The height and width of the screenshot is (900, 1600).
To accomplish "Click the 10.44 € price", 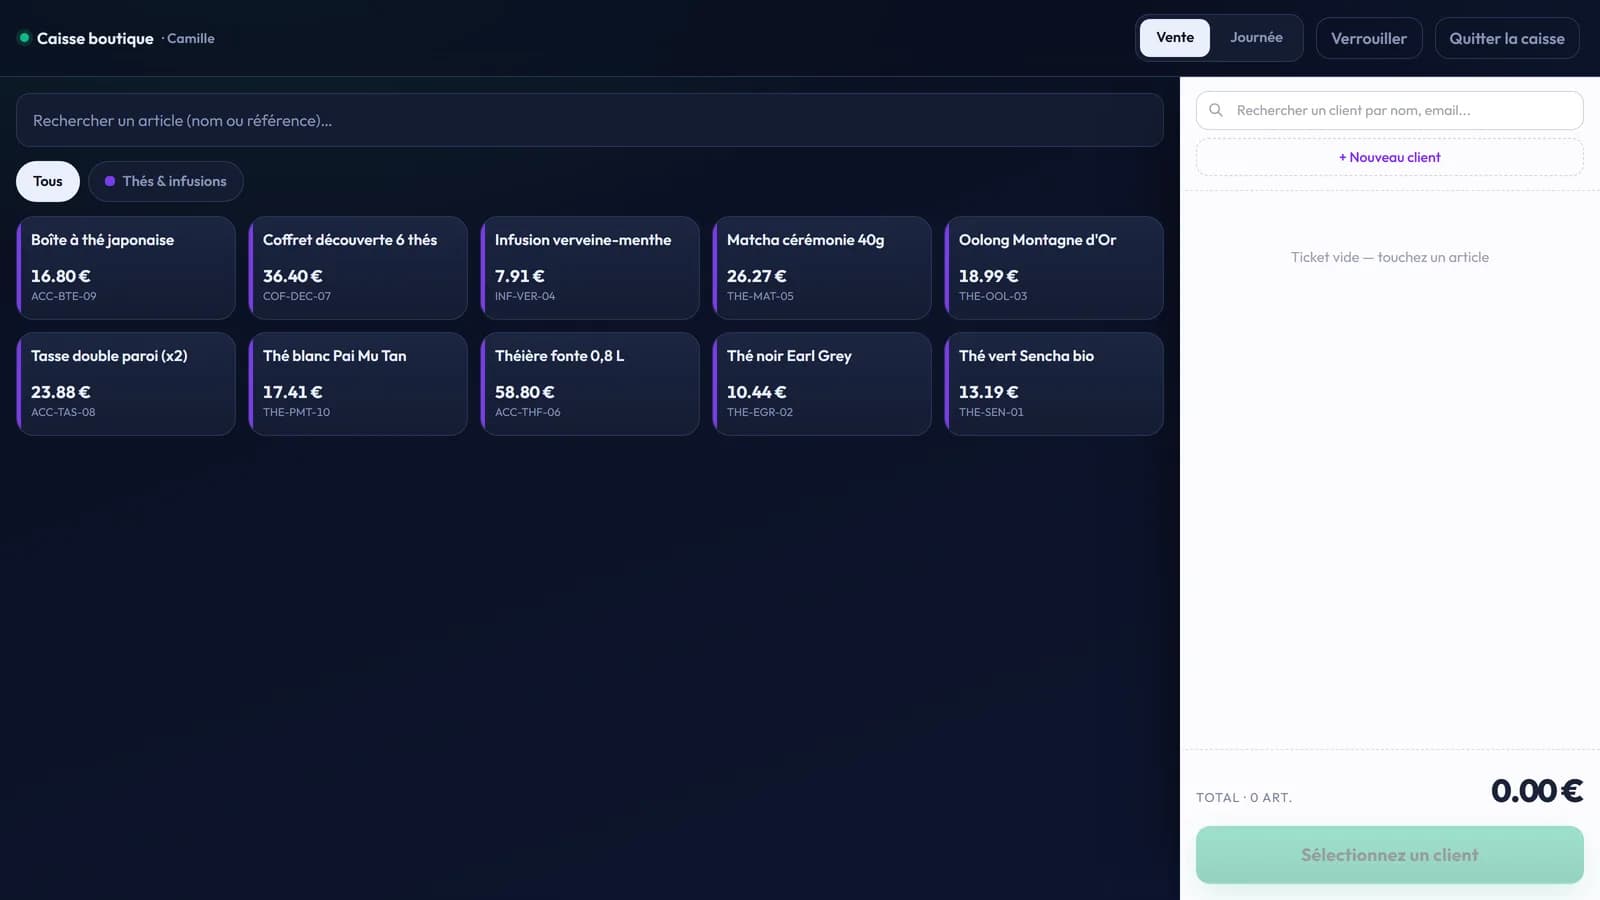I will (x=757, y=392).
